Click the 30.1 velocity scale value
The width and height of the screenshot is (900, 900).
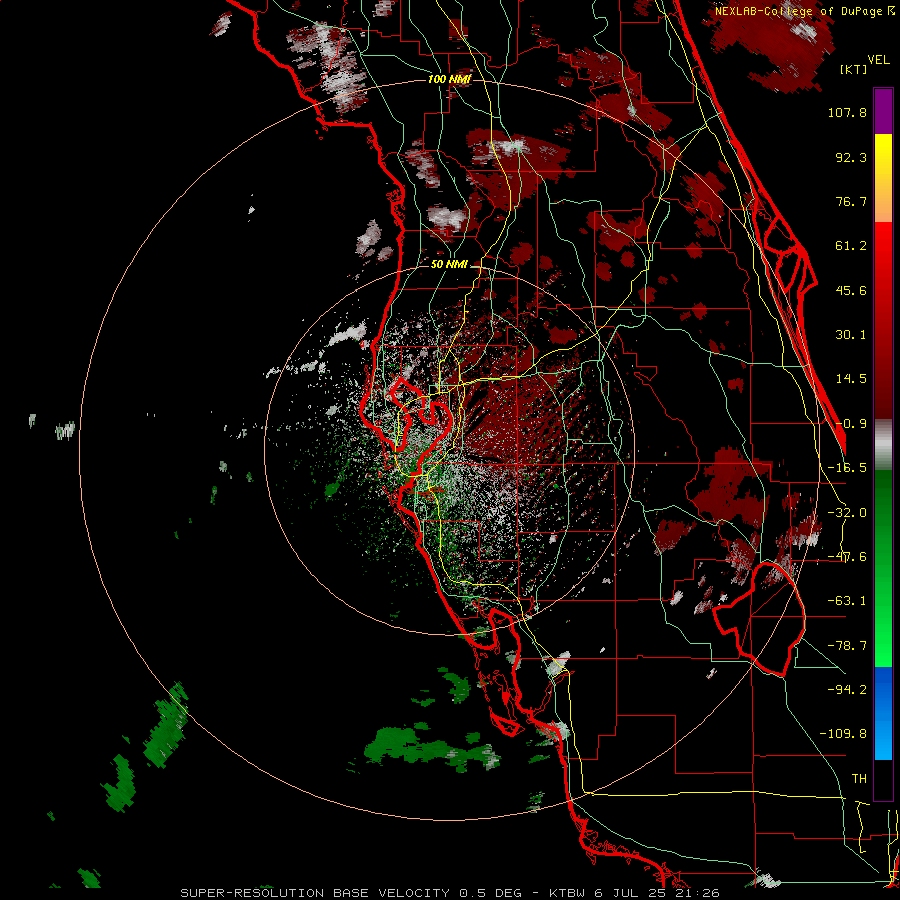tap(851, 335)
